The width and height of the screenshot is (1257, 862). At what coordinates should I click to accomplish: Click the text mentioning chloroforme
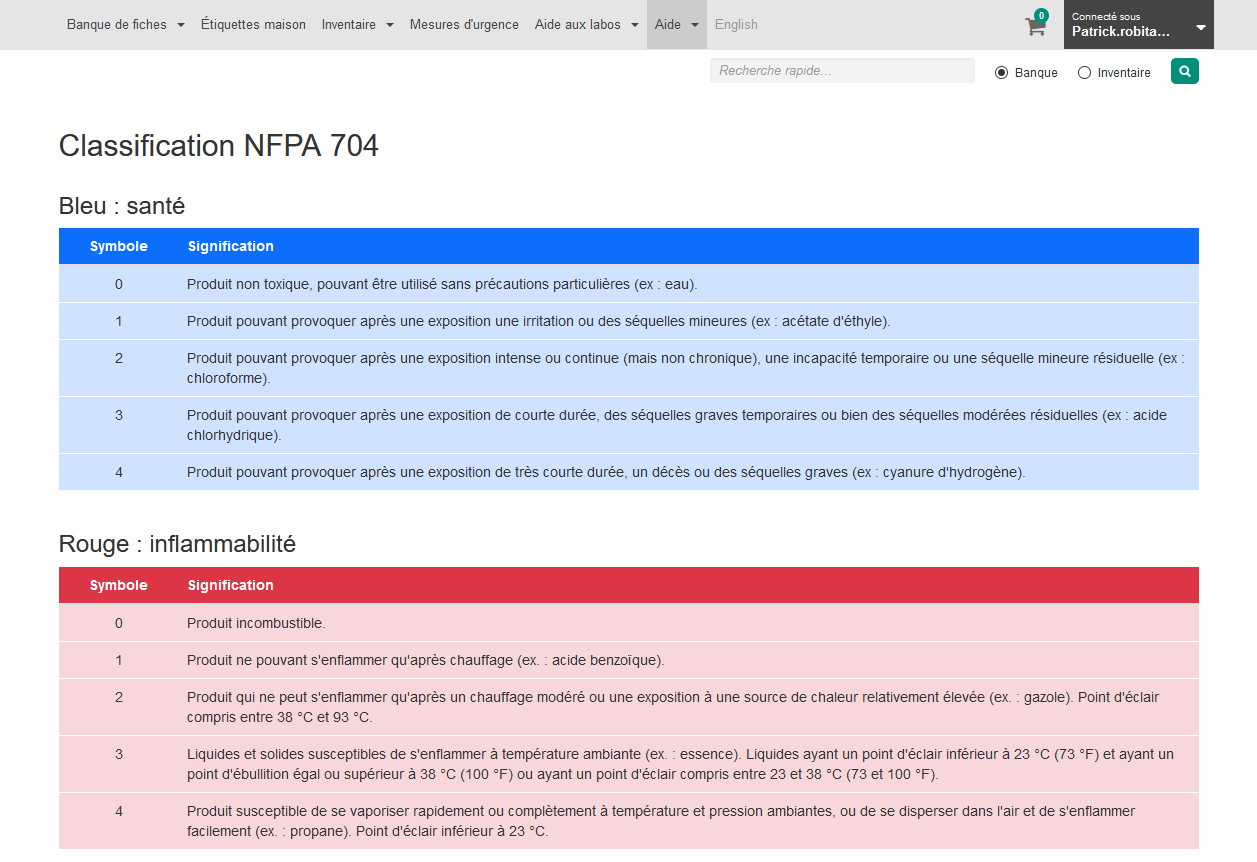pyautogui.click(x=686, y=368)
